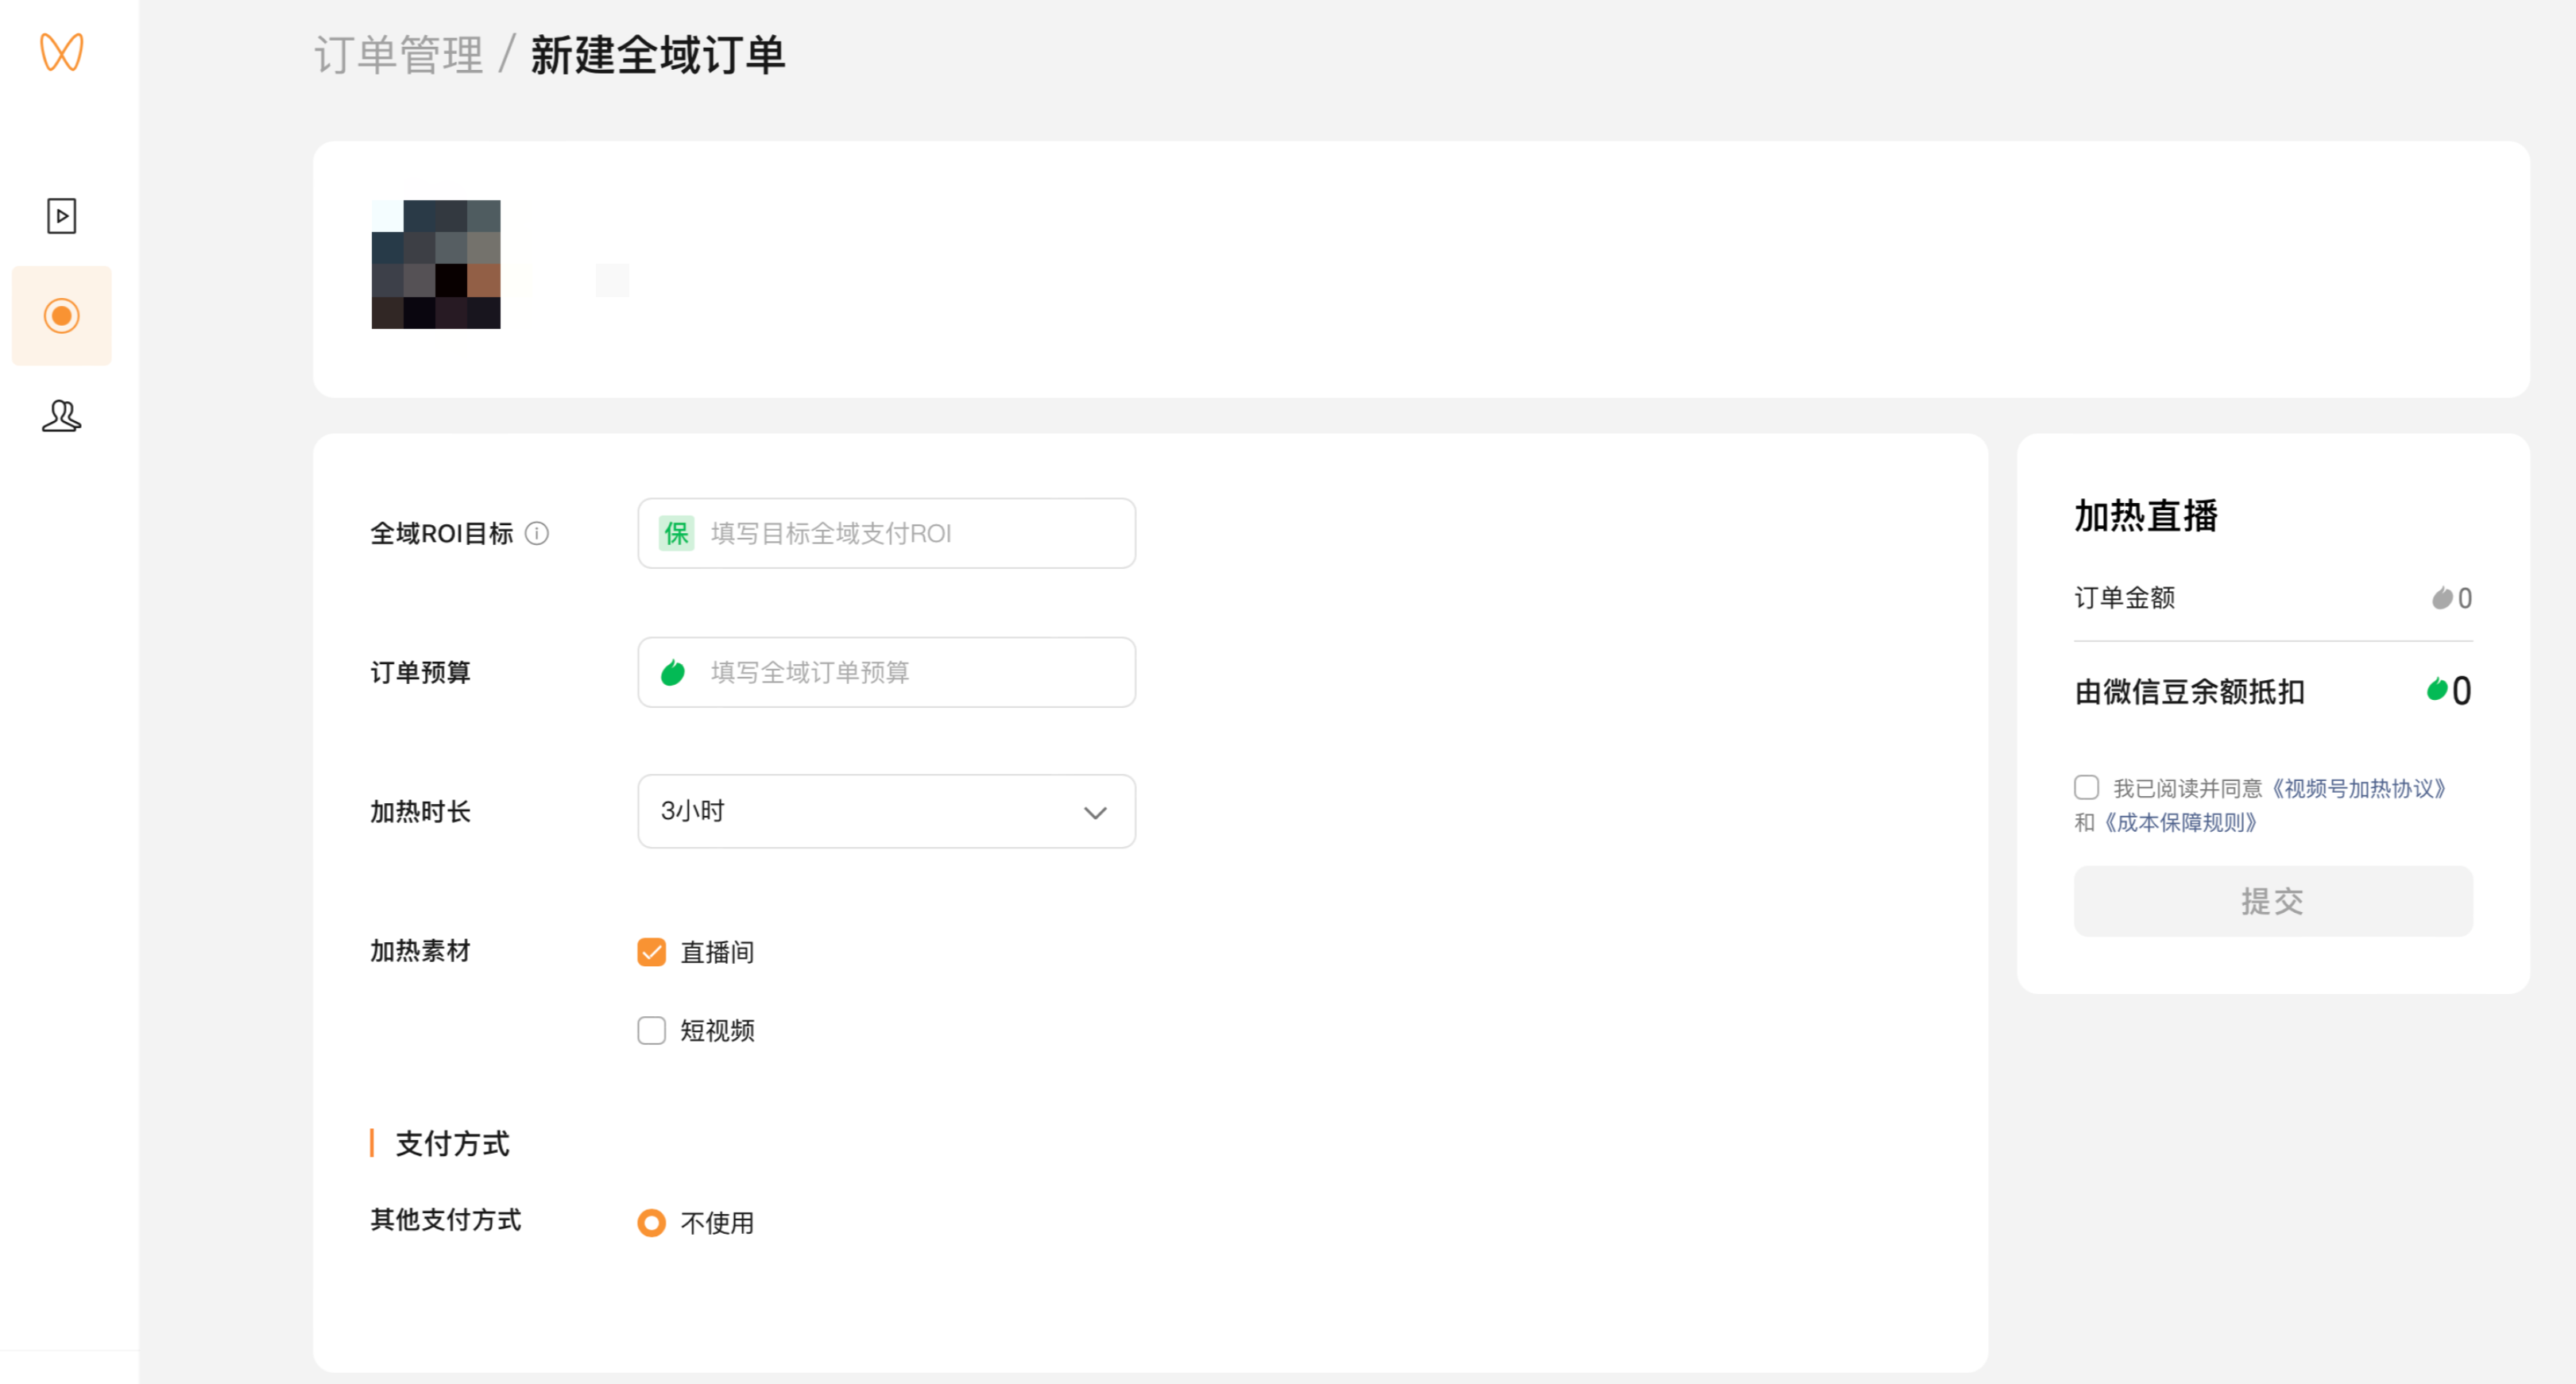Click the 全域ROI目标 label
This screenshot has height=1384, width=2576.
pos(442,533)
